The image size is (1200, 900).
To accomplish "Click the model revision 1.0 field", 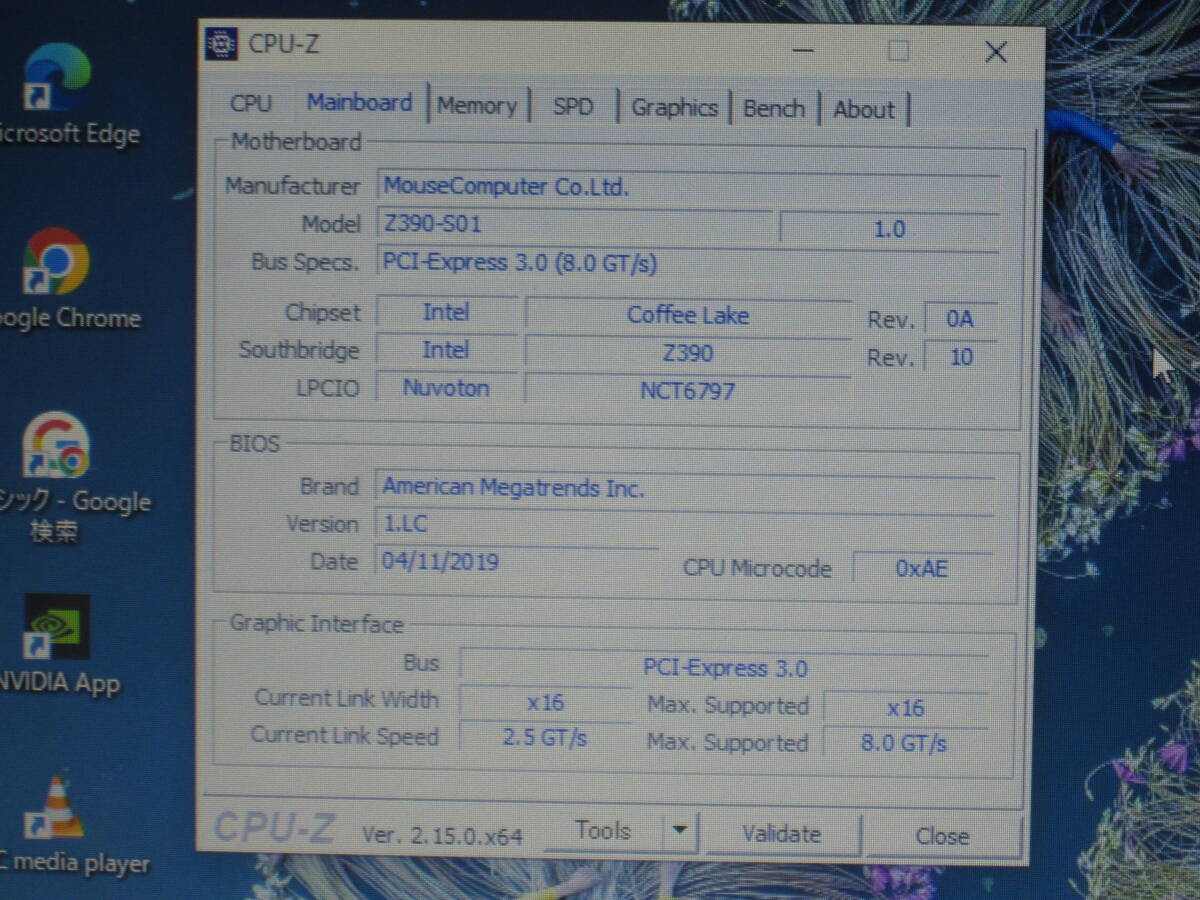I will pos(890,228).
